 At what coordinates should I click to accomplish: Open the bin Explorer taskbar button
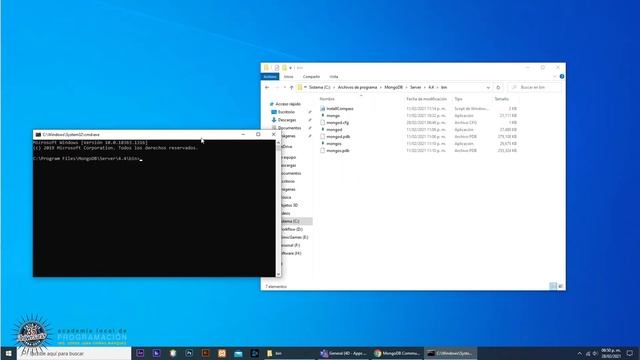290,353
